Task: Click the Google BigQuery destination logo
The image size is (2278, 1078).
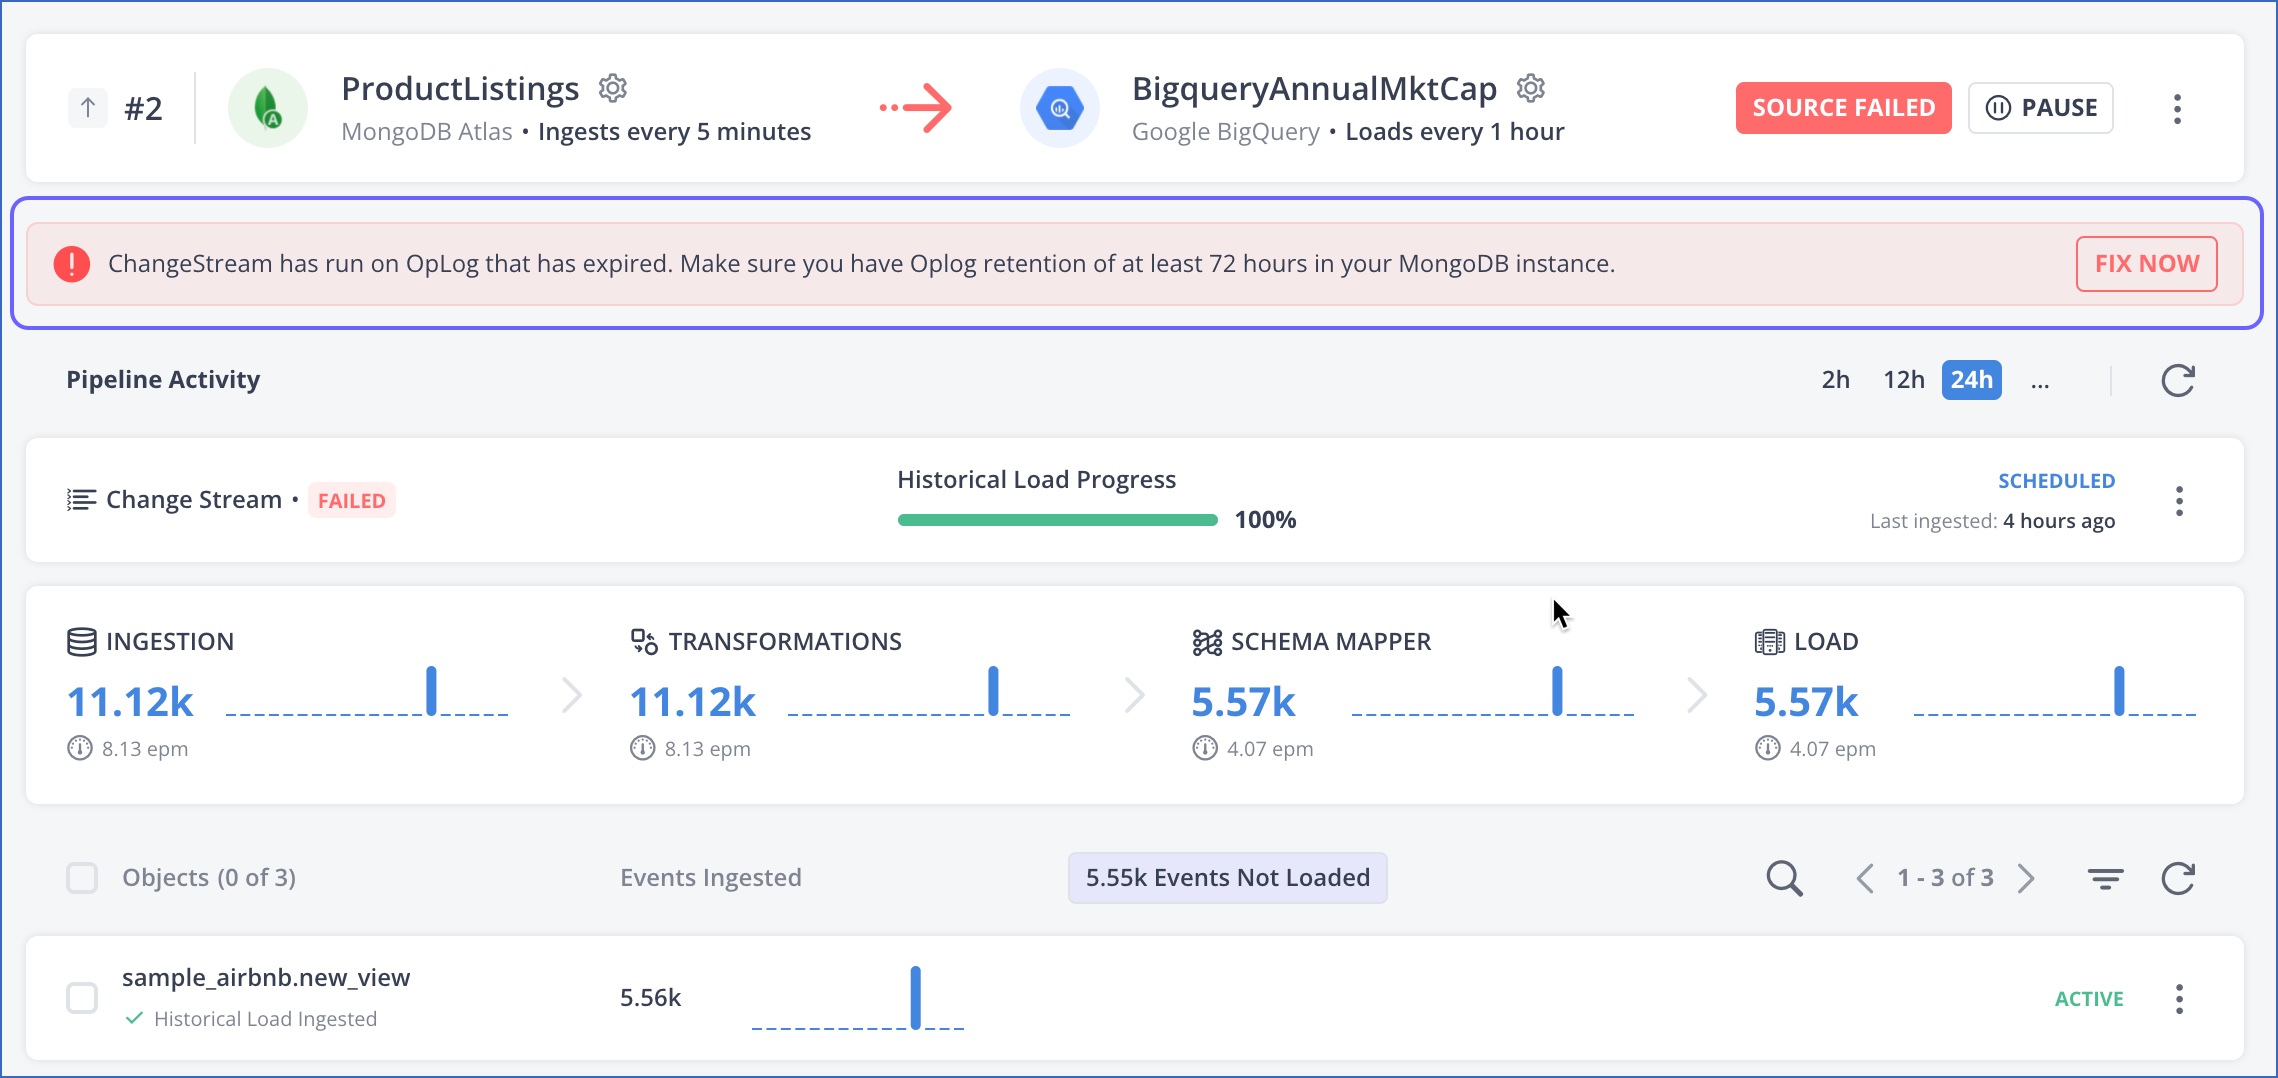Action: coord(1059,108)
